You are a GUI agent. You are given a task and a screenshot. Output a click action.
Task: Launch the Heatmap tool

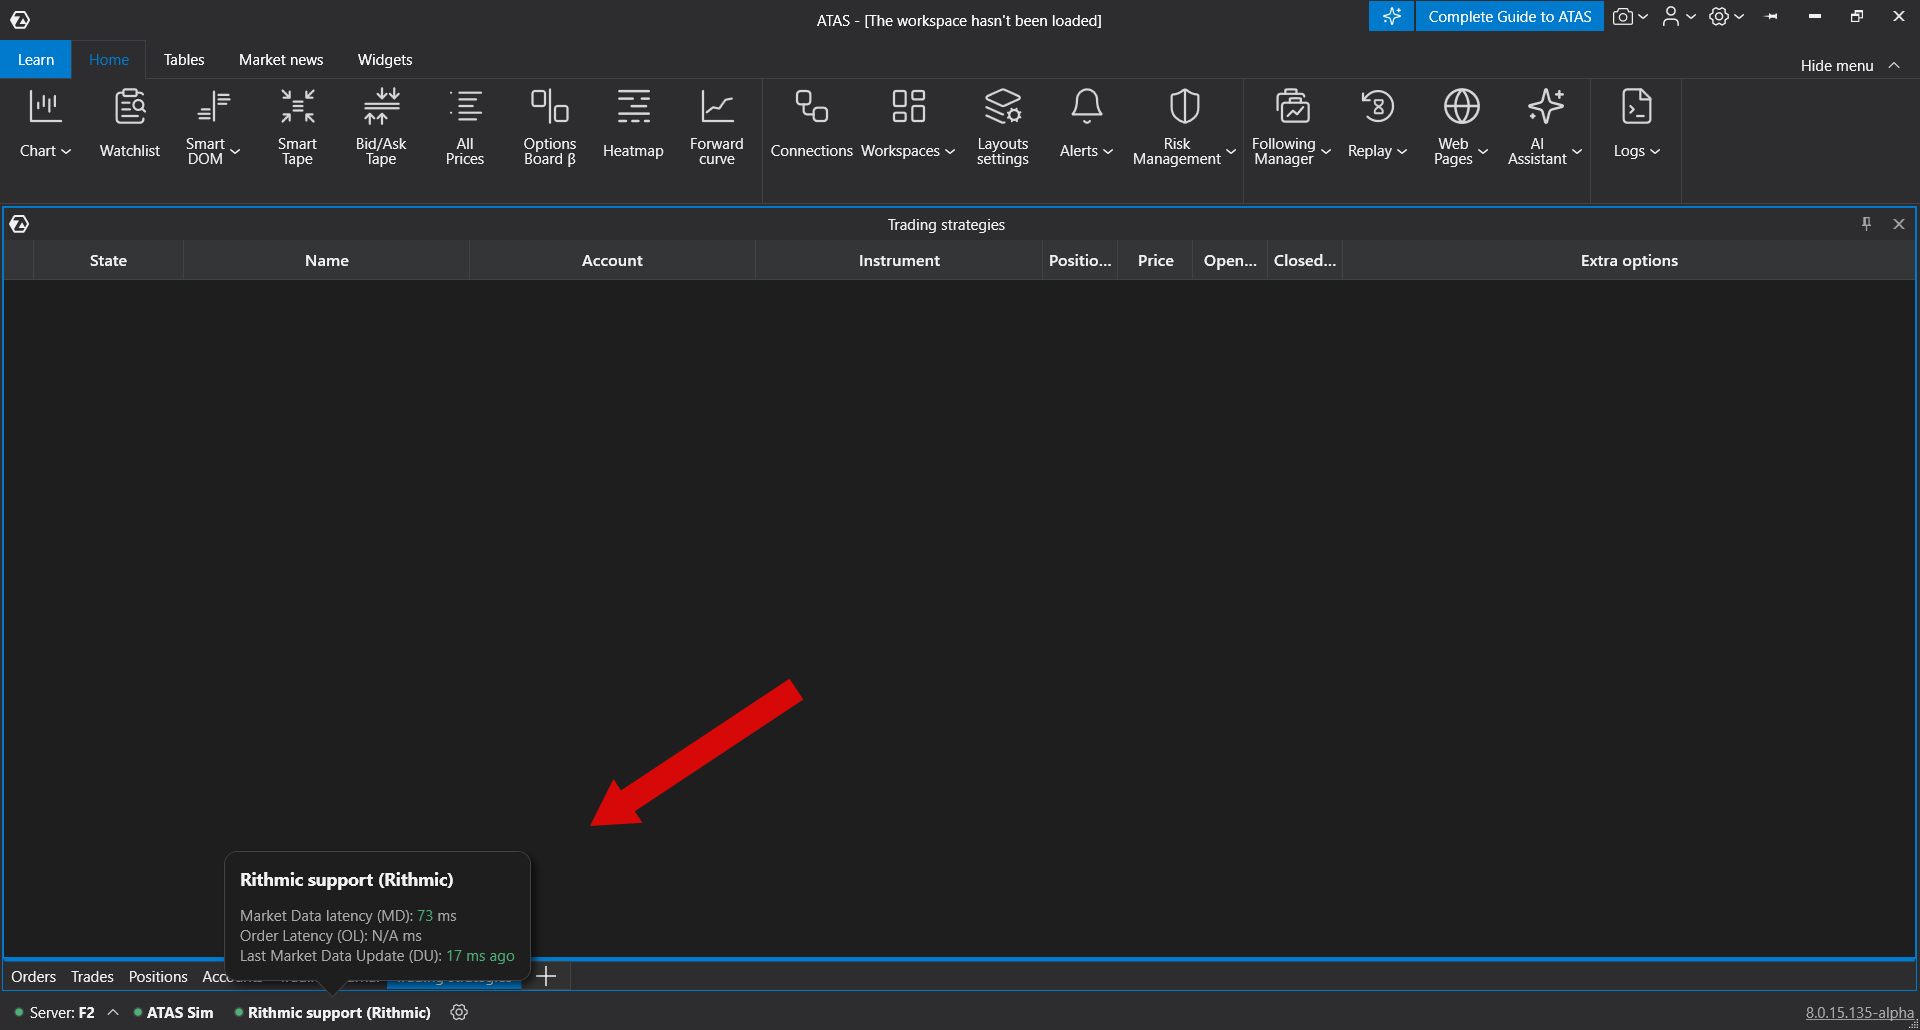[633, 125]
